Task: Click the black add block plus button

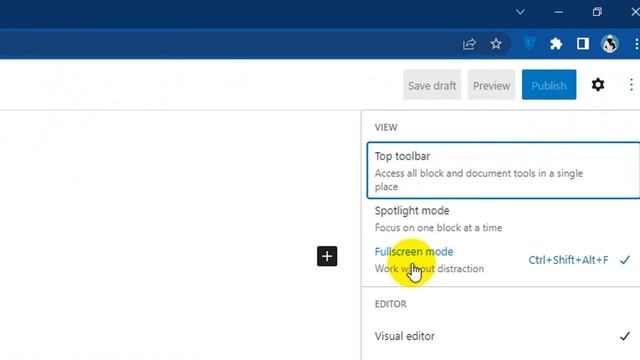Action: [327, 256]
